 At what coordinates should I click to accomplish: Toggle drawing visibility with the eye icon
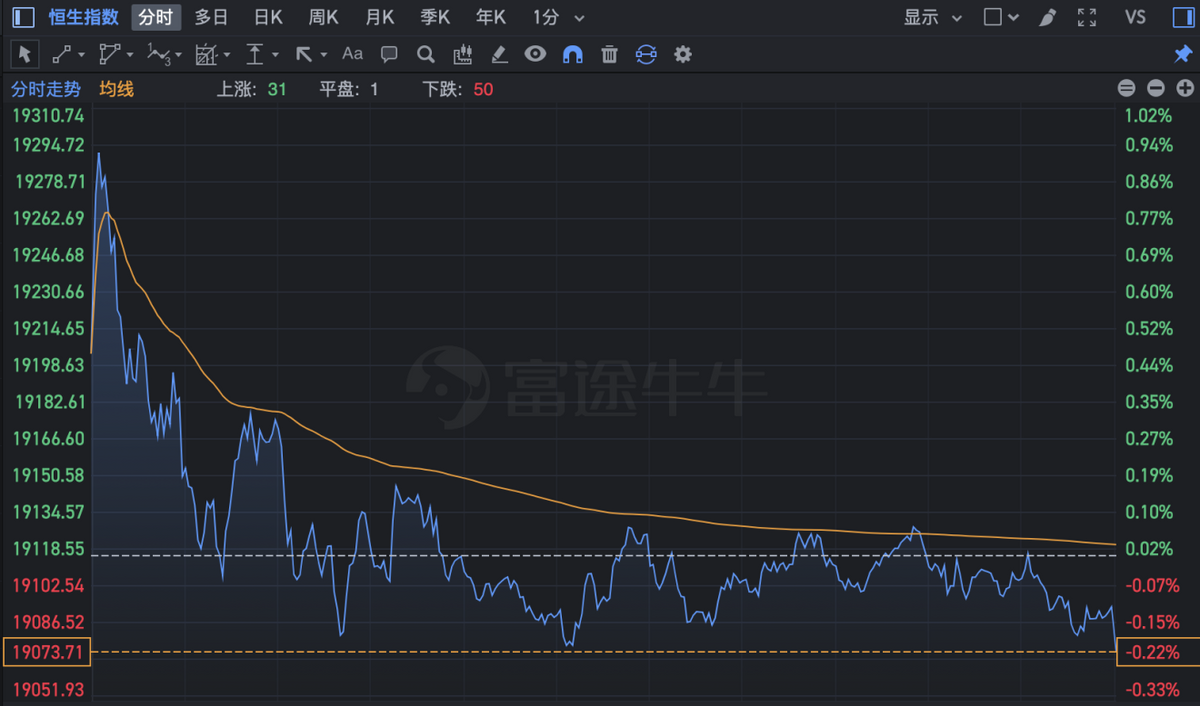coord(535,54)
